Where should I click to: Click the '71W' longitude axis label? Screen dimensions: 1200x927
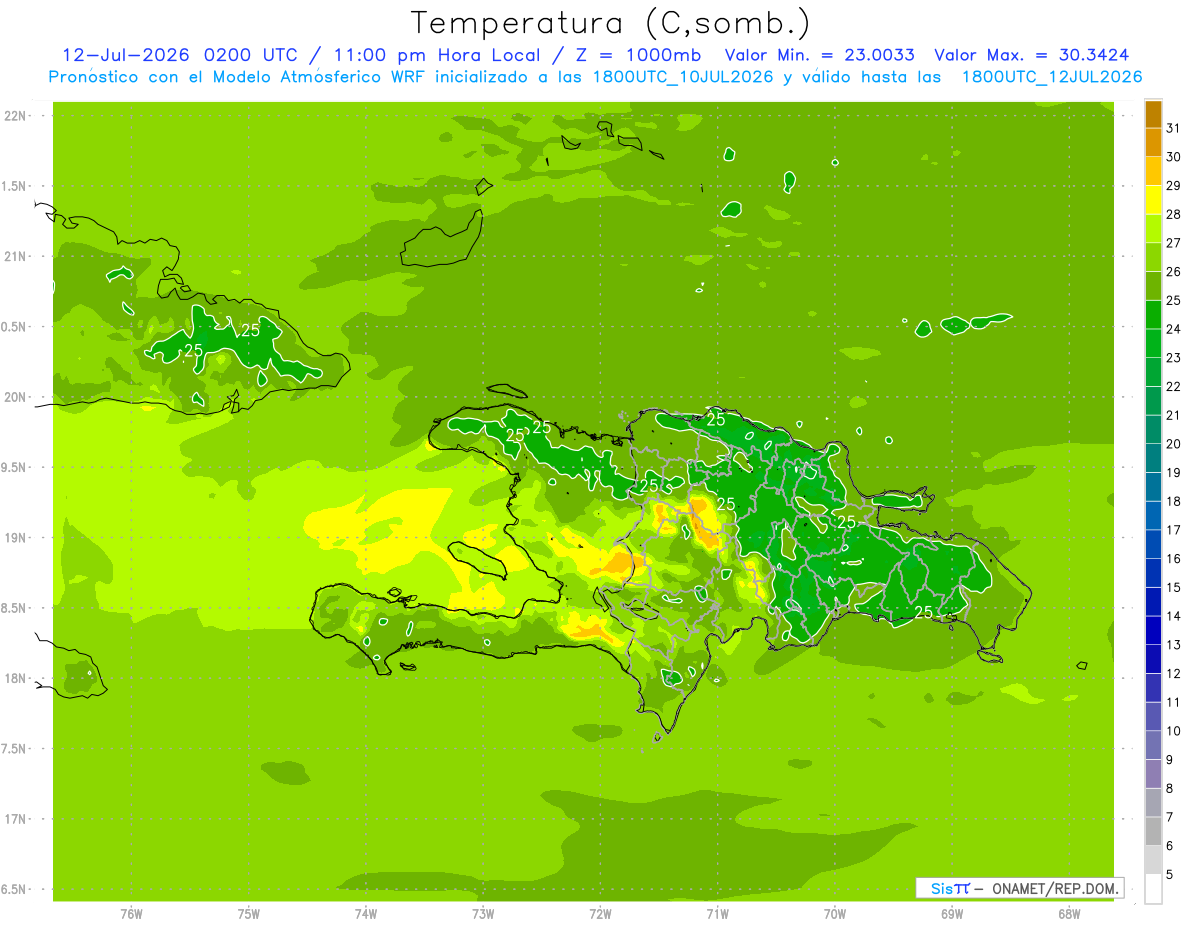pyautogui.click(x=717, y=914)
